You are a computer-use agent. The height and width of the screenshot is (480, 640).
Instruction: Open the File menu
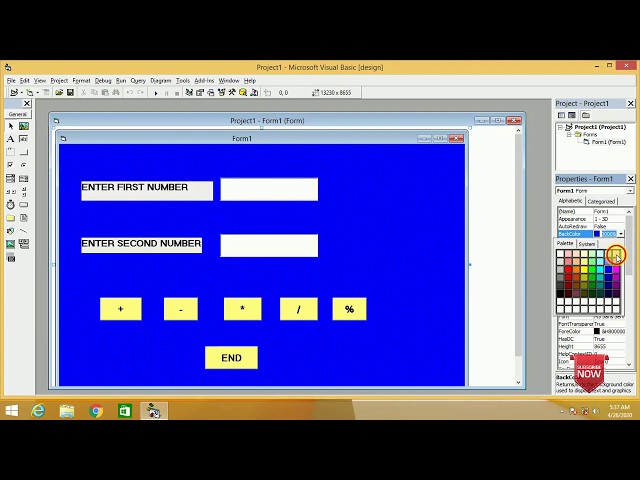point(11,80)
